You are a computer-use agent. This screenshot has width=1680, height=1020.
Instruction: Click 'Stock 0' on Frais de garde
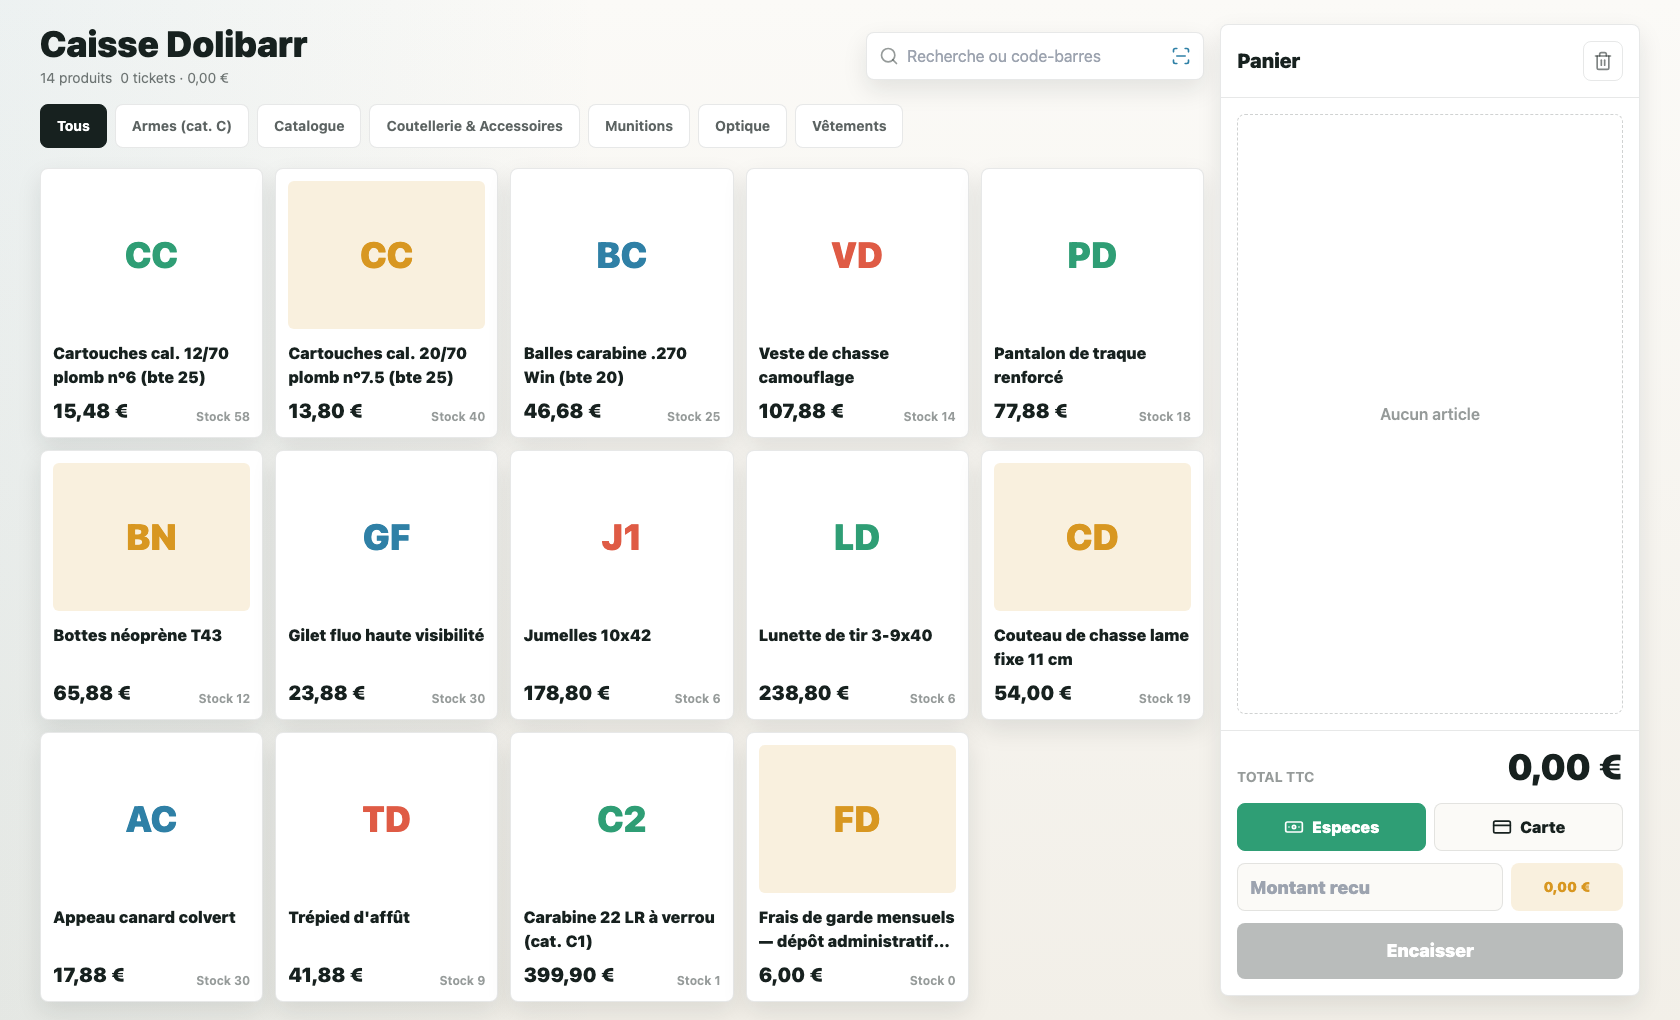click(x=932, y=980)
